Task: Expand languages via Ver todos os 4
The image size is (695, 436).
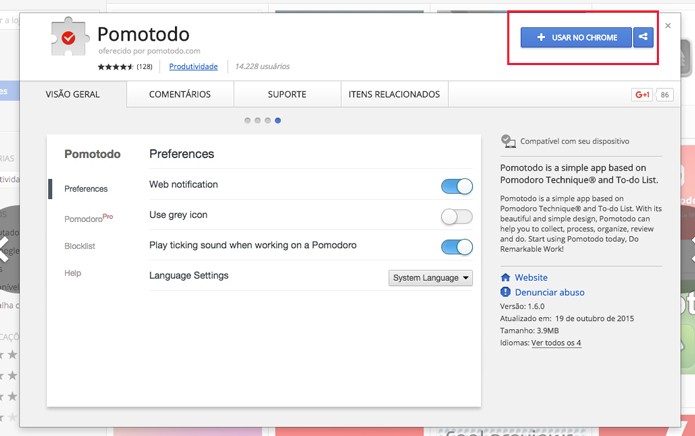Action: pyautogui.click(x=556, y=343)
